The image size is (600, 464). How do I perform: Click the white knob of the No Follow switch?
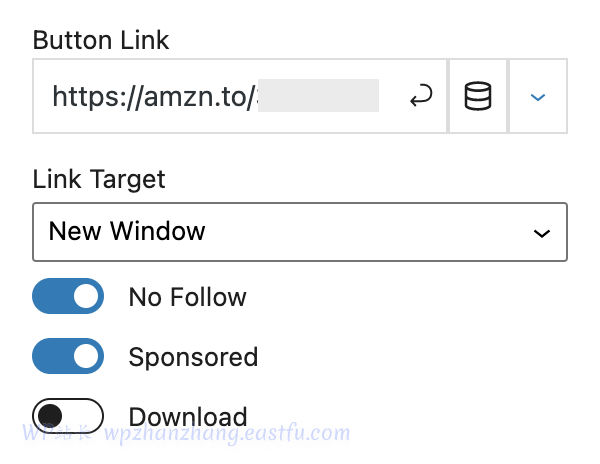click(86, 296)
